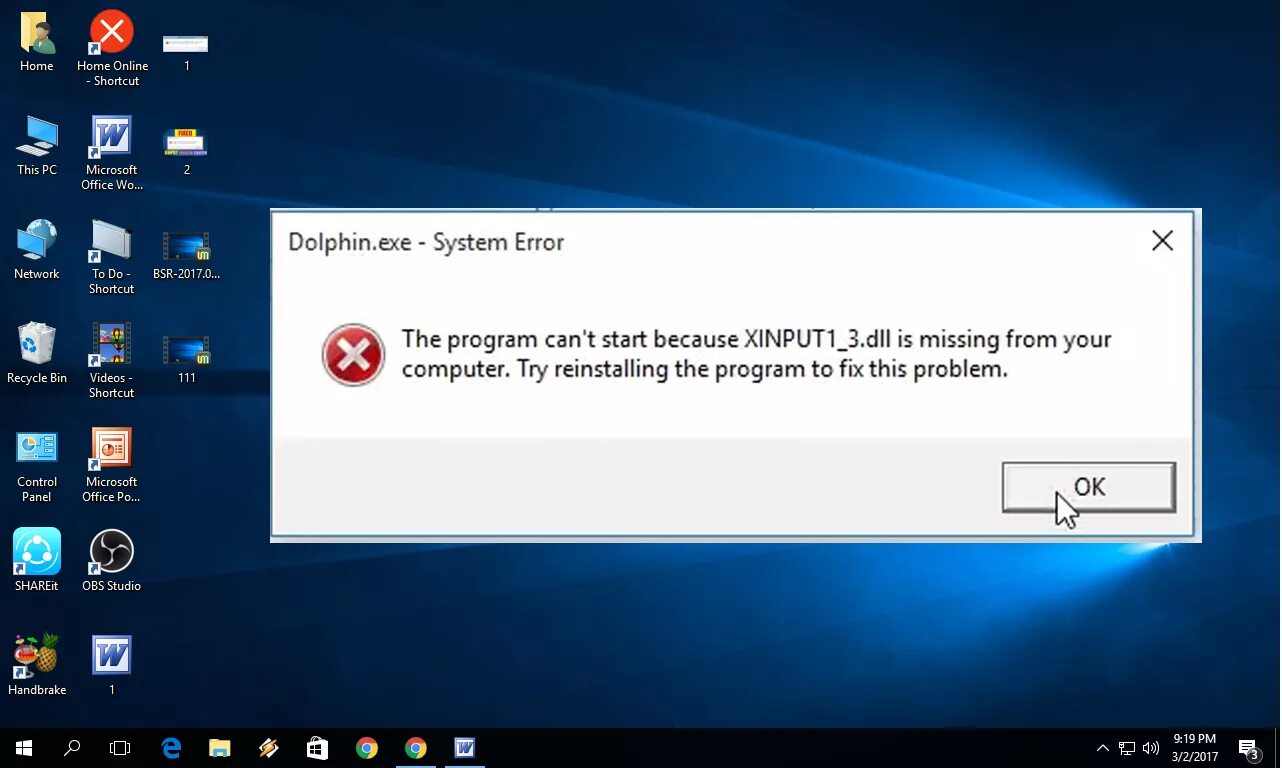Open File Explorer from the taskbar
The image size is (1282, 768).
click(x=220, y=748)
